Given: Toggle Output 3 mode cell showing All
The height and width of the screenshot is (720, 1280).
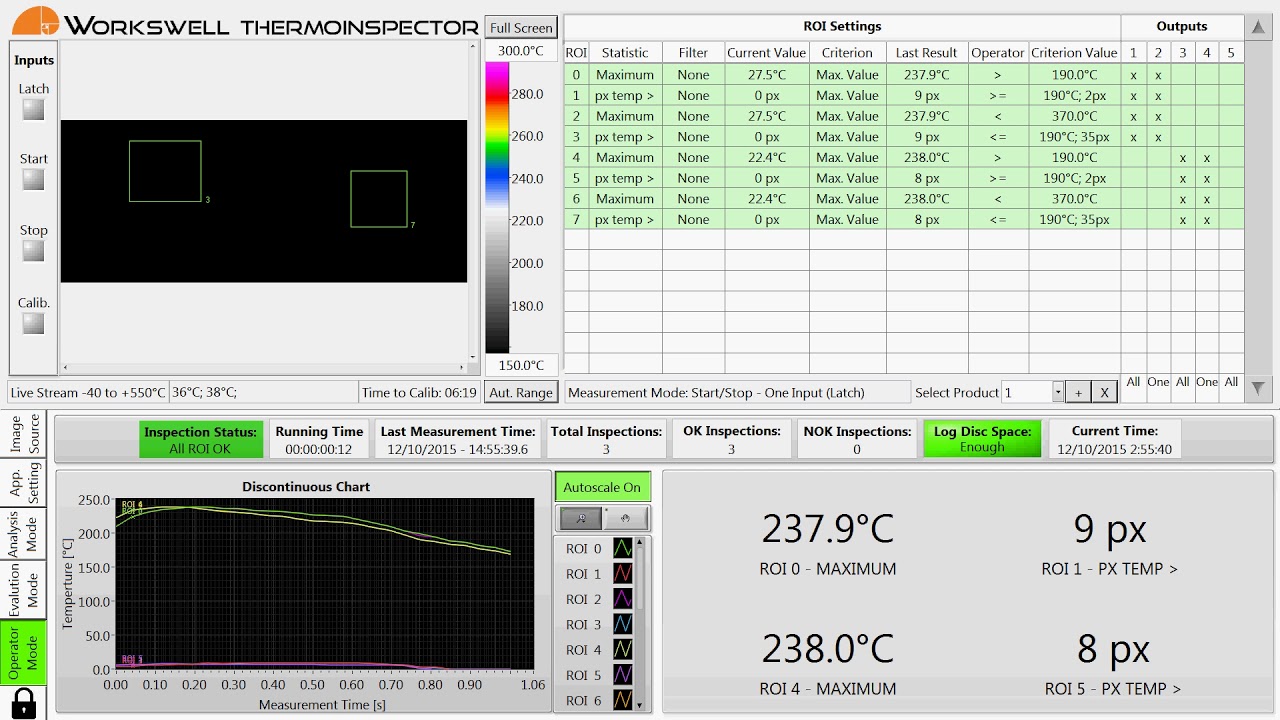Looking at the screenshot, I should (1183, 382).
